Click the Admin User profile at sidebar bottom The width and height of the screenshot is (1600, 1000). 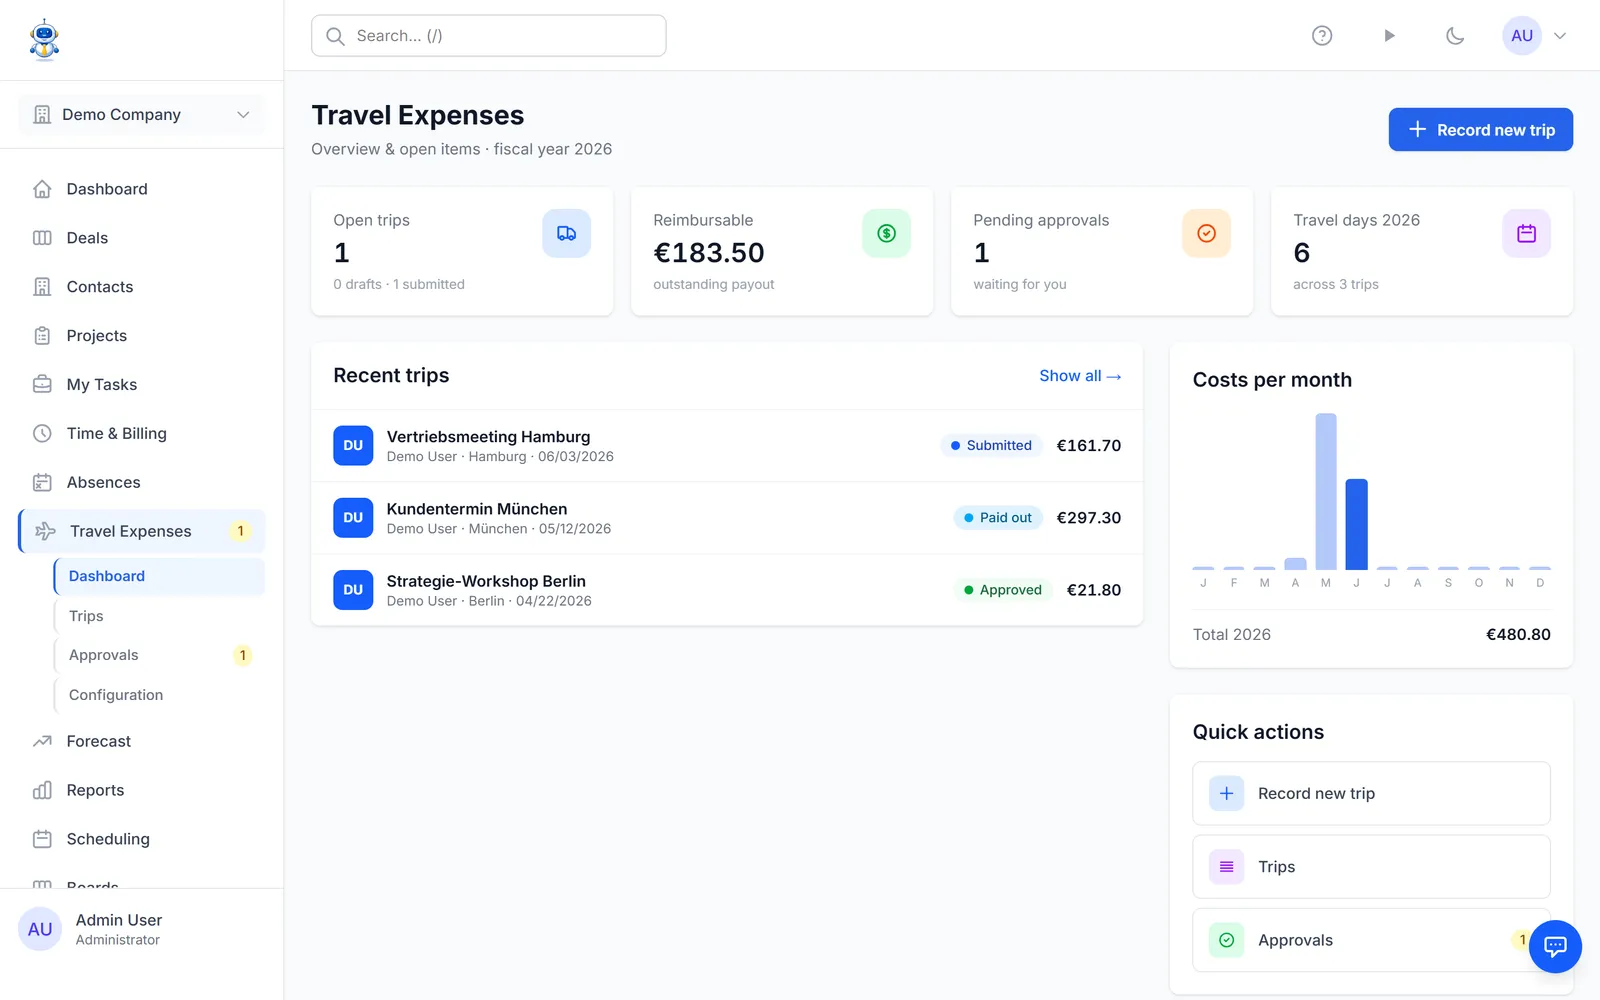point(141,930)
